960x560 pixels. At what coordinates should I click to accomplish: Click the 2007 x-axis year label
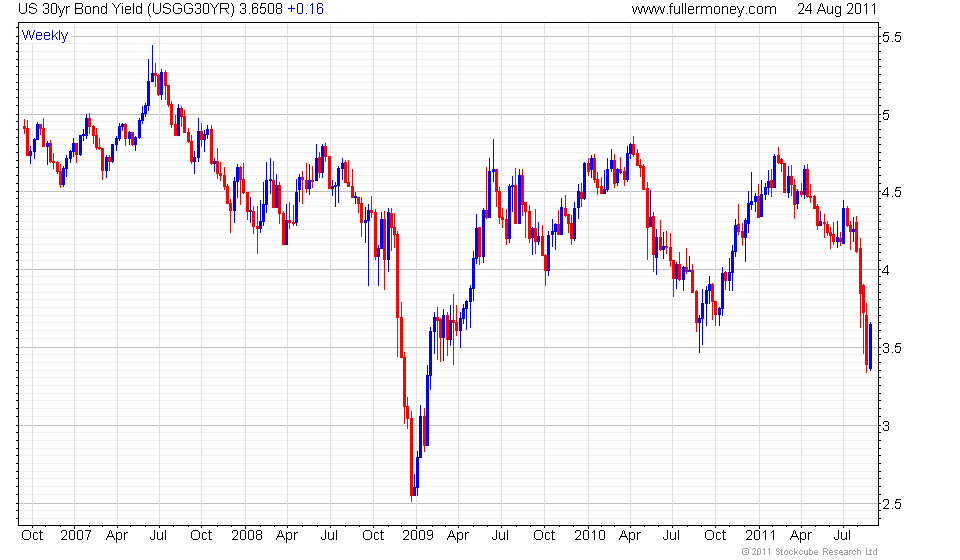click(76, 535)
